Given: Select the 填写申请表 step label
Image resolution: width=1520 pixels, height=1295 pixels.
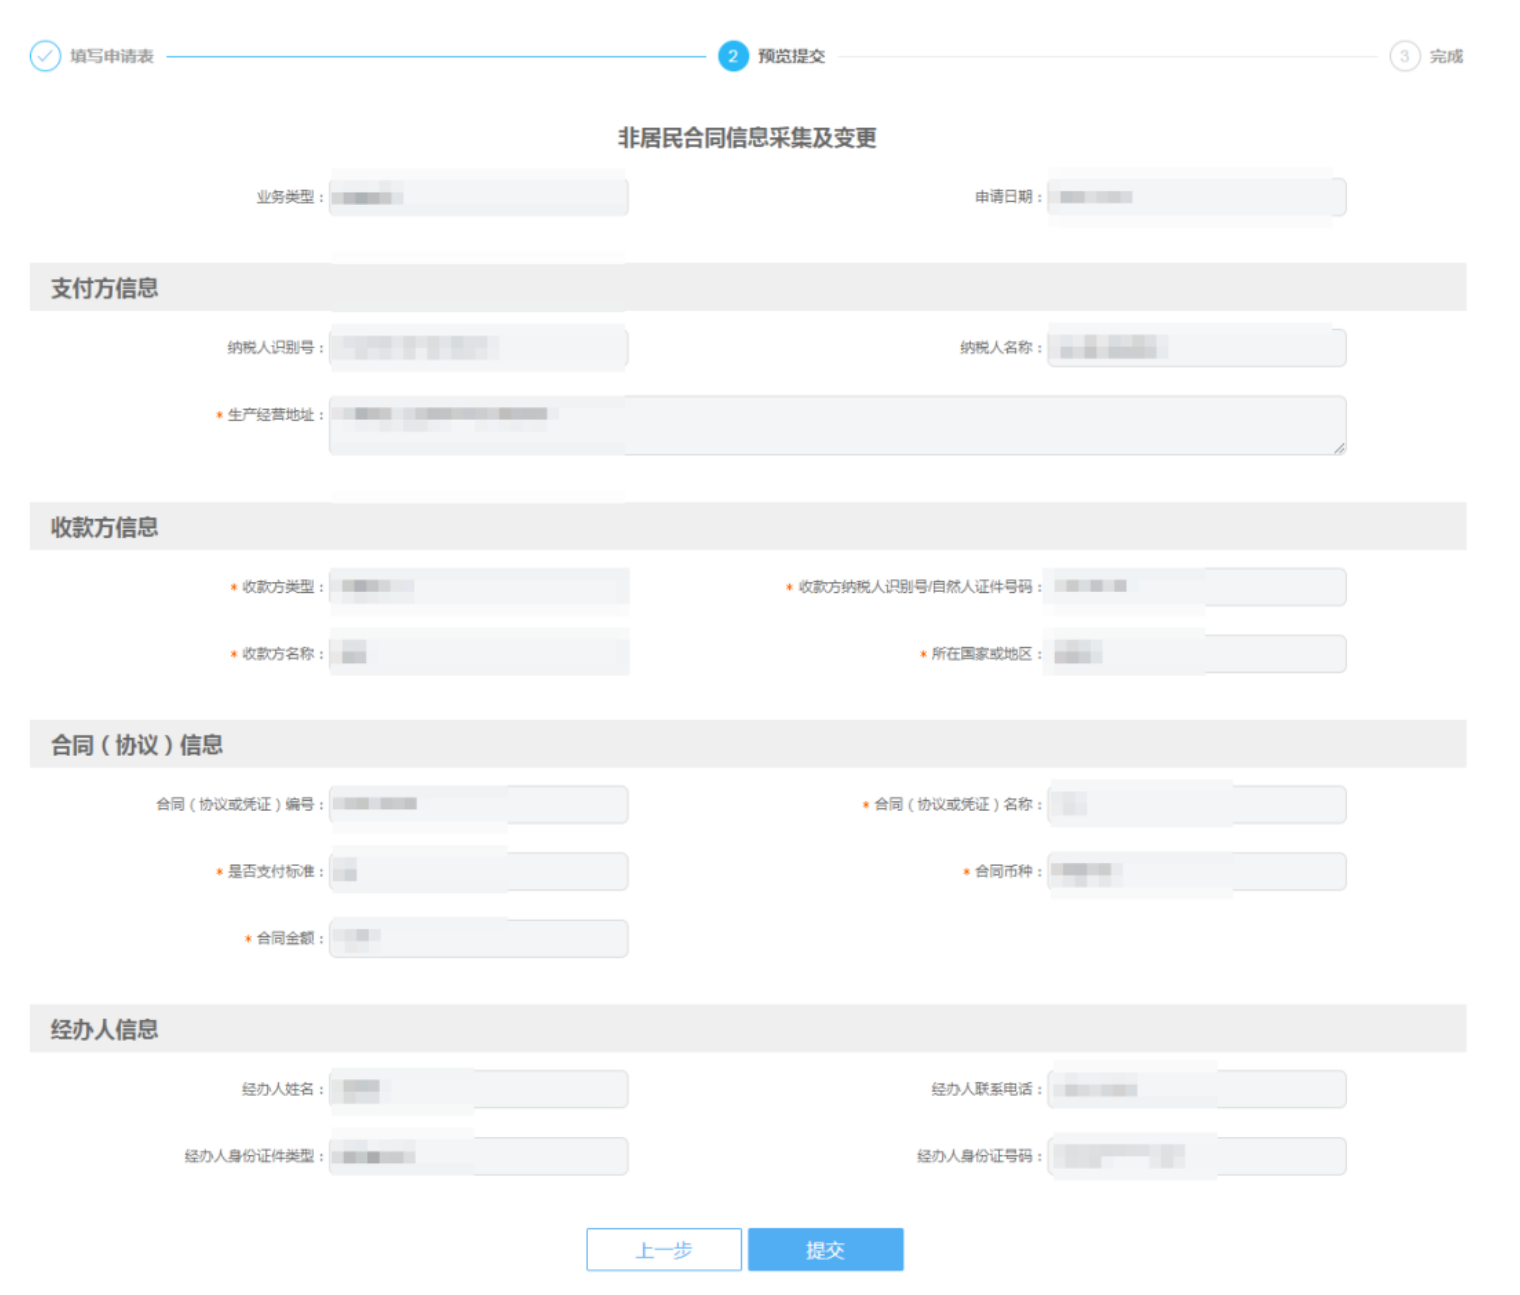Looking at the screenshot, I should (112, 56).
